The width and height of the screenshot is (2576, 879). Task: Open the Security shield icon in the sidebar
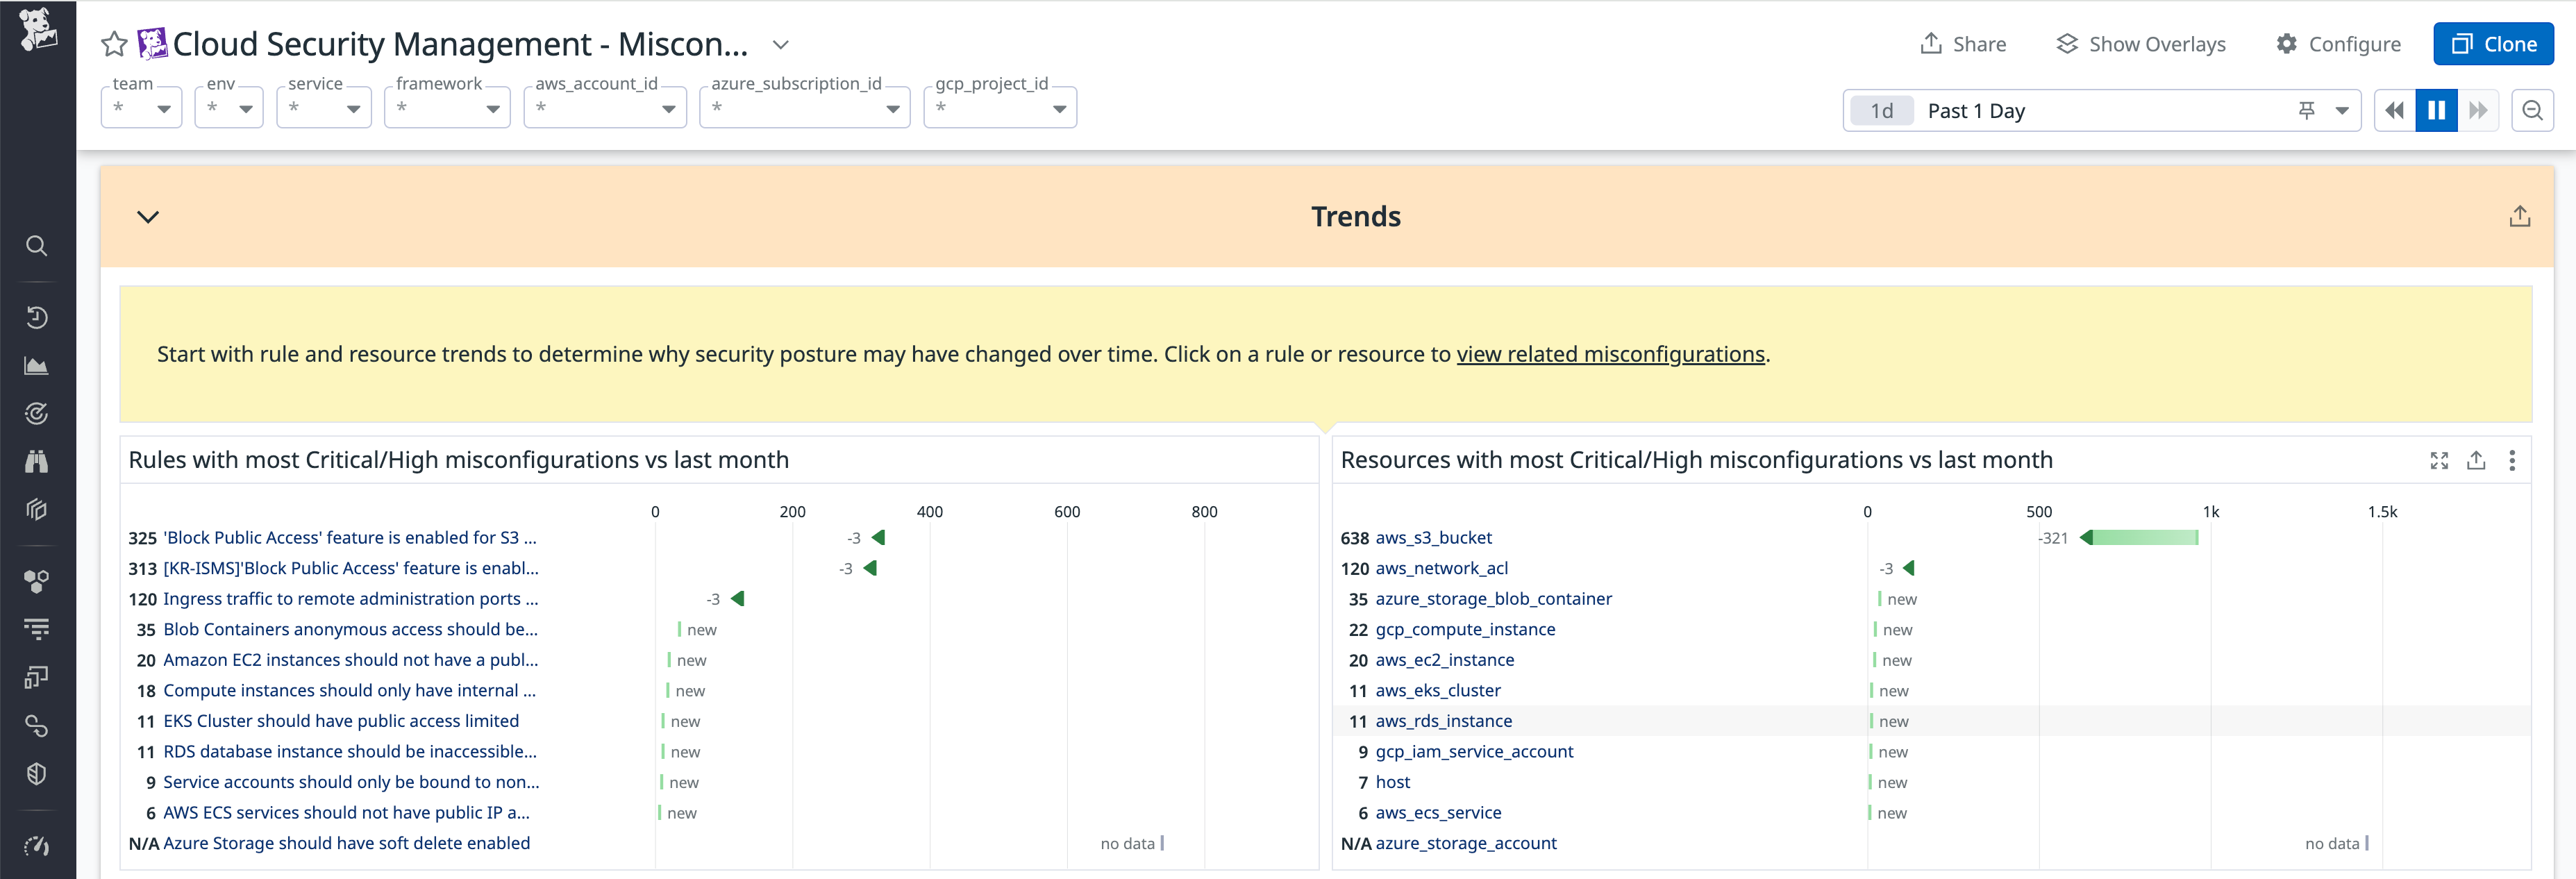pyautogui.click(x=37, y=773)
